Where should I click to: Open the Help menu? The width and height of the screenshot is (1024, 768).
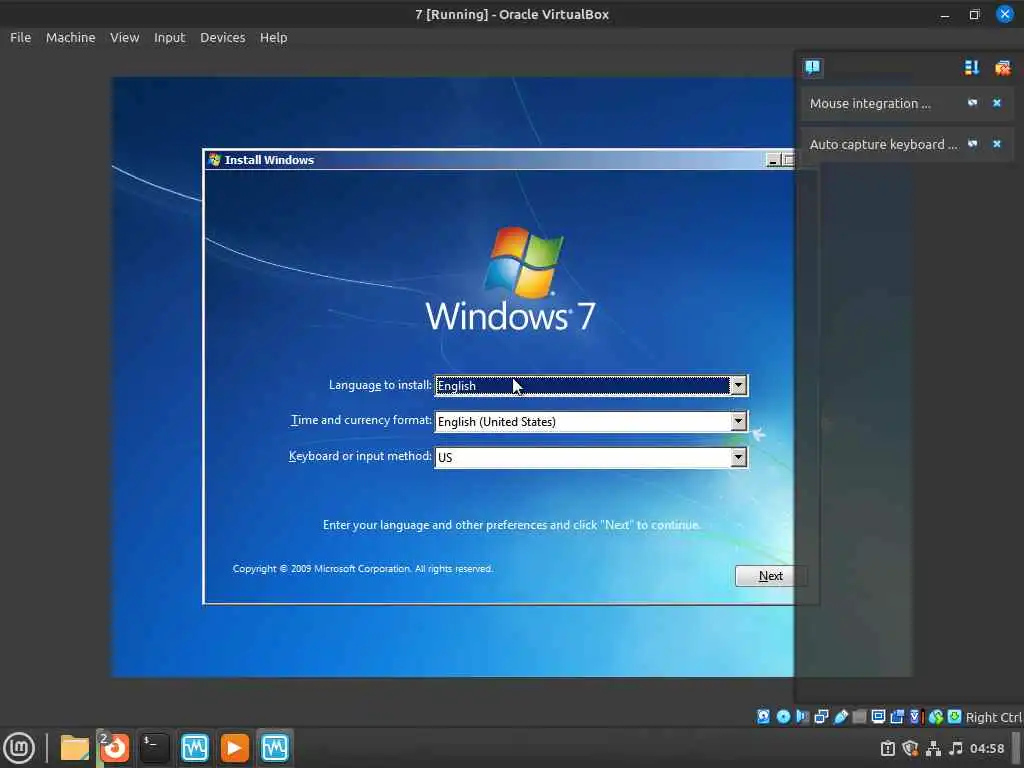(x=274, y=37)
